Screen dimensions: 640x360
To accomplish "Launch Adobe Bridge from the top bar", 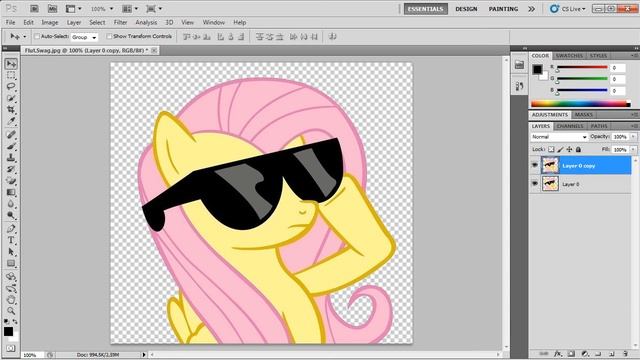I will [34, 9].
